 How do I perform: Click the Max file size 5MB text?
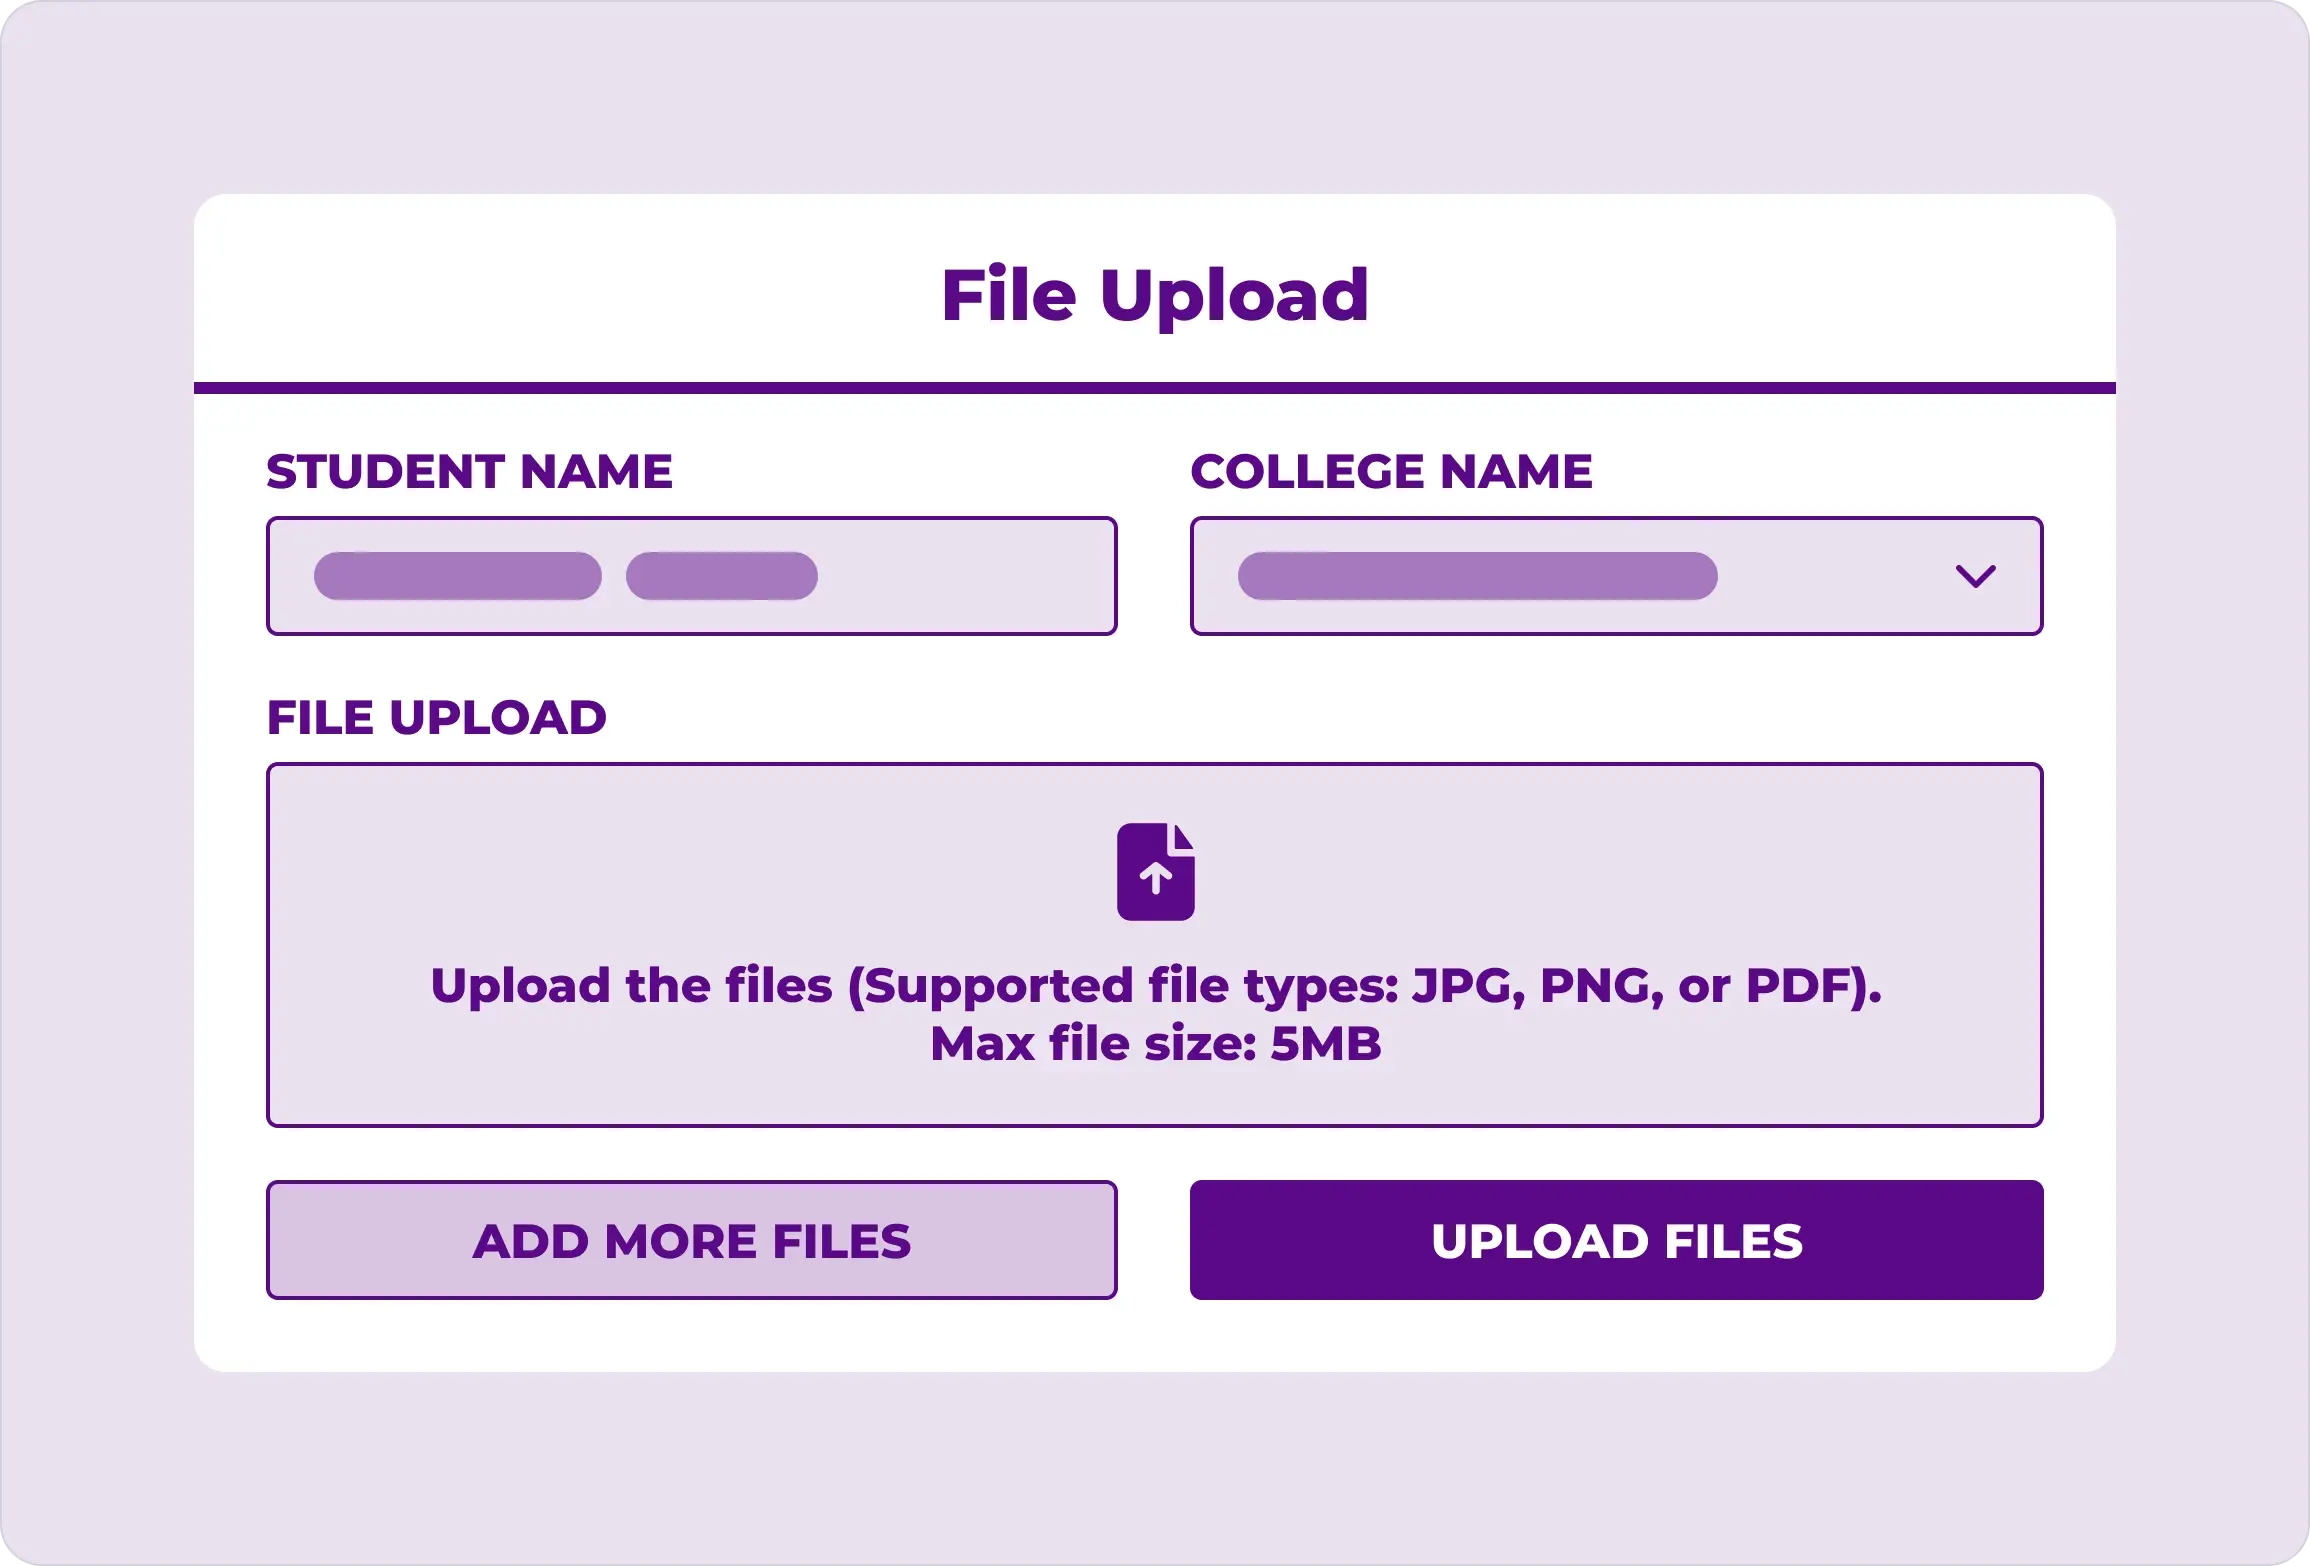(x=1156, y=1044)
